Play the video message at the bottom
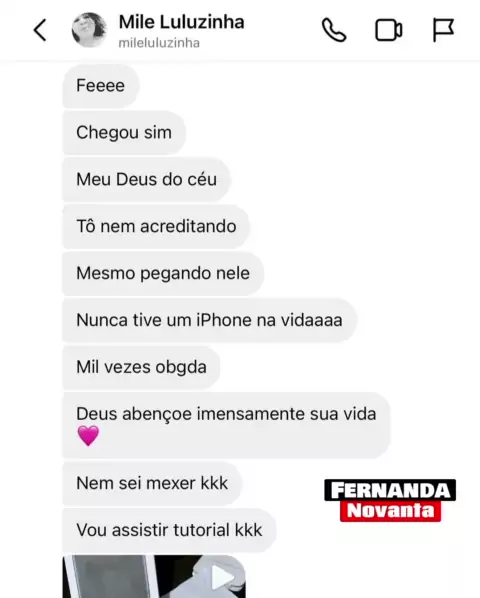480x598 pixels. (x=224, y=577)
